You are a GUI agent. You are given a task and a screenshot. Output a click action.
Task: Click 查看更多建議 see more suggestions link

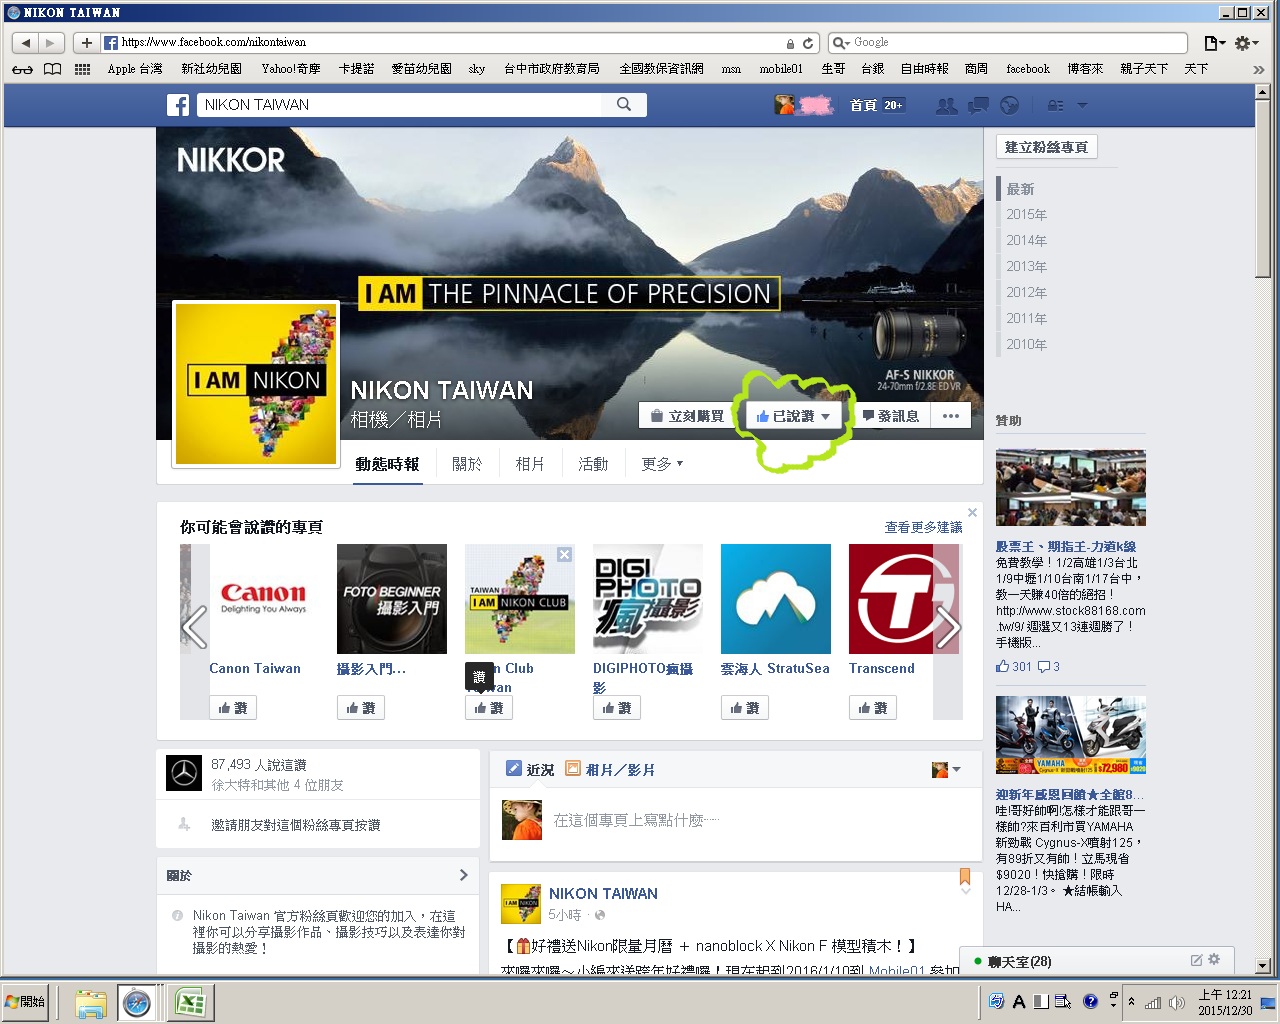tap(923, 527)
